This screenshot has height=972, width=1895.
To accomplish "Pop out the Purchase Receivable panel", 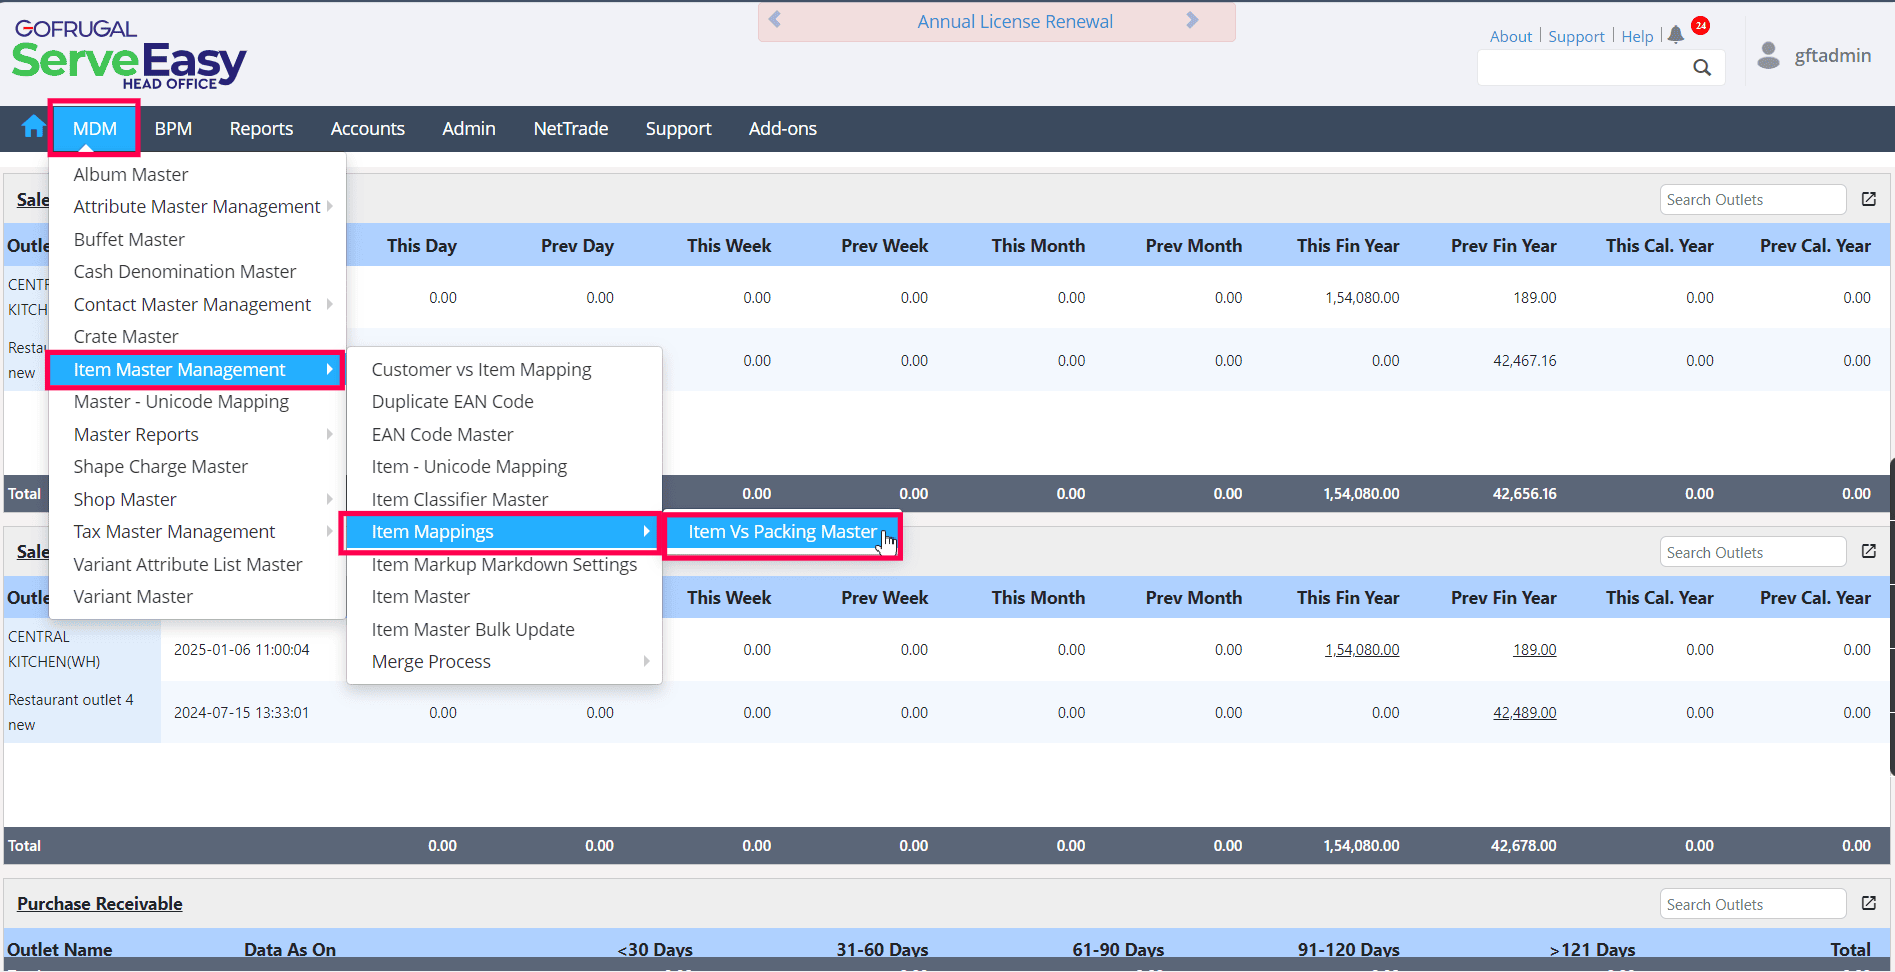I will coord(1869,903).
